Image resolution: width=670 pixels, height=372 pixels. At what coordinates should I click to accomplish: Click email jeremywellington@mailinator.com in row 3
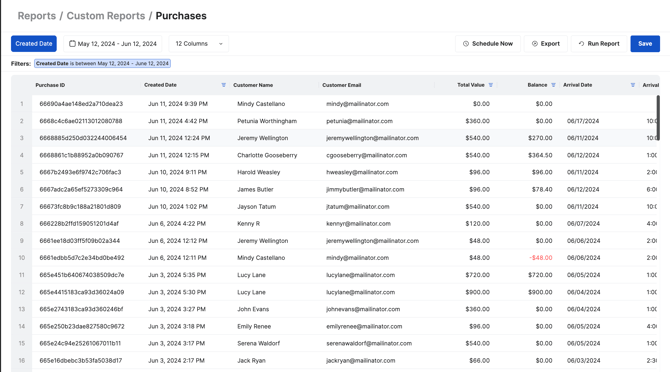[x=373, y=138]
